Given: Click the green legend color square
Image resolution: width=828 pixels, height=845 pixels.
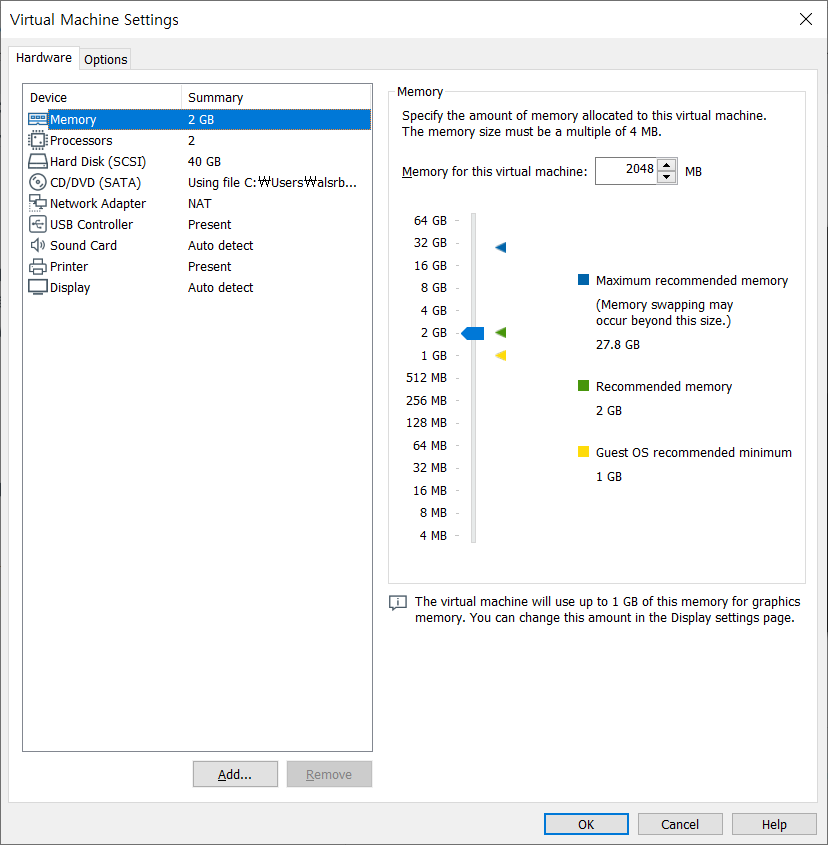Looking at the screenshot, I should coord(583,385).
